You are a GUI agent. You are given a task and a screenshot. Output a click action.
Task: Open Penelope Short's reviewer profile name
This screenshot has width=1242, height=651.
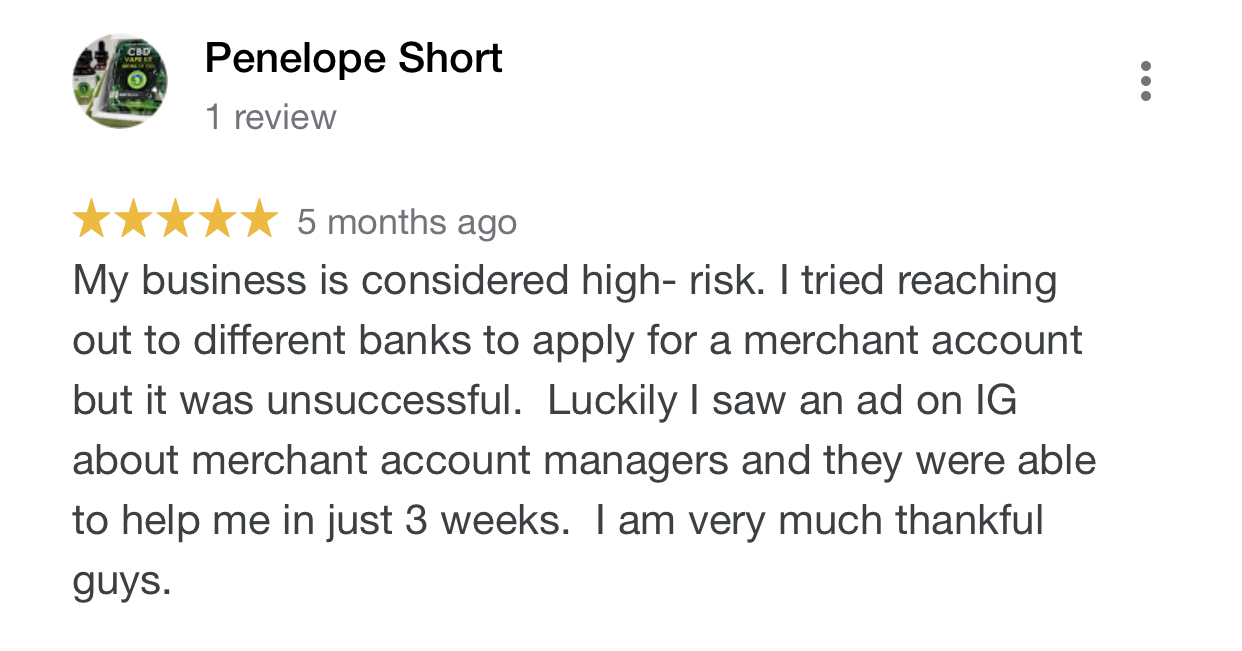coord(353,59)
